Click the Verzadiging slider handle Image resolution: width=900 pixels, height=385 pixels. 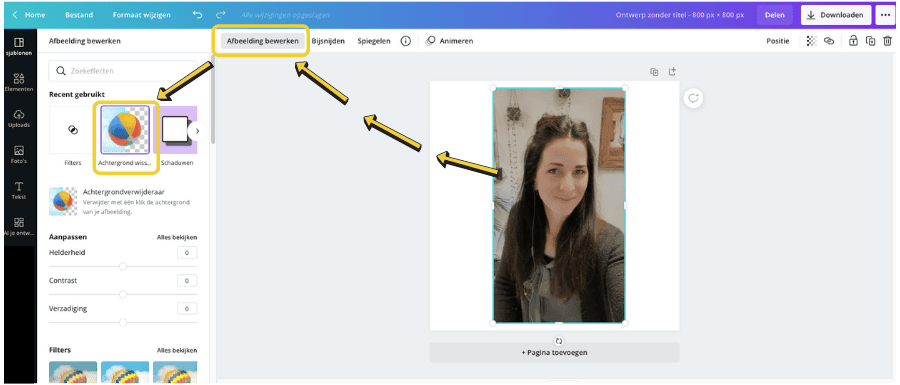[x=123, y=322]
